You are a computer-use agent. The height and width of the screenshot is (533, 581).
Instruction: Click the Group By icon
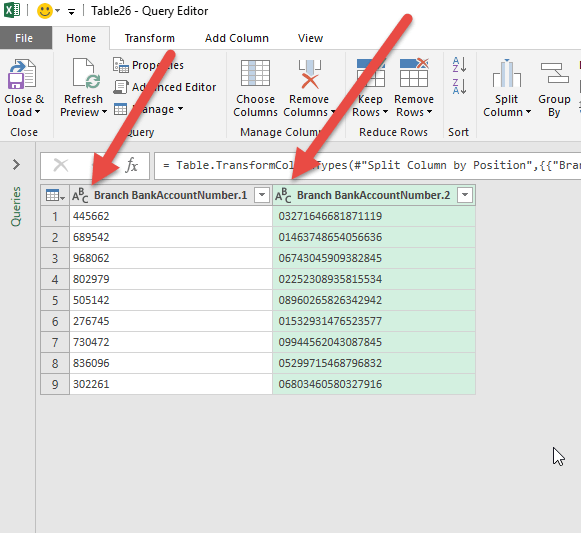(x=554, y=73)
